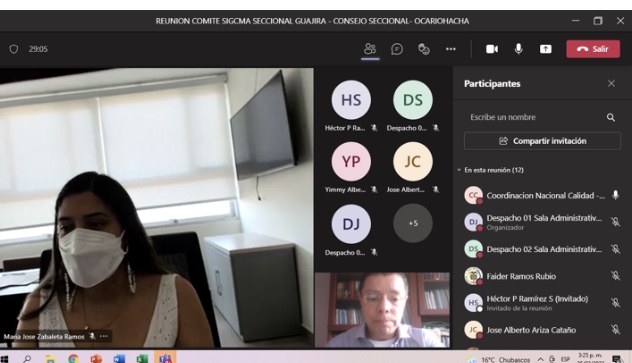Image resolution: width=632 pixels, height=363 pixels.
Task: Open Excel from the Windows taskbar
Action: [142, 358]
